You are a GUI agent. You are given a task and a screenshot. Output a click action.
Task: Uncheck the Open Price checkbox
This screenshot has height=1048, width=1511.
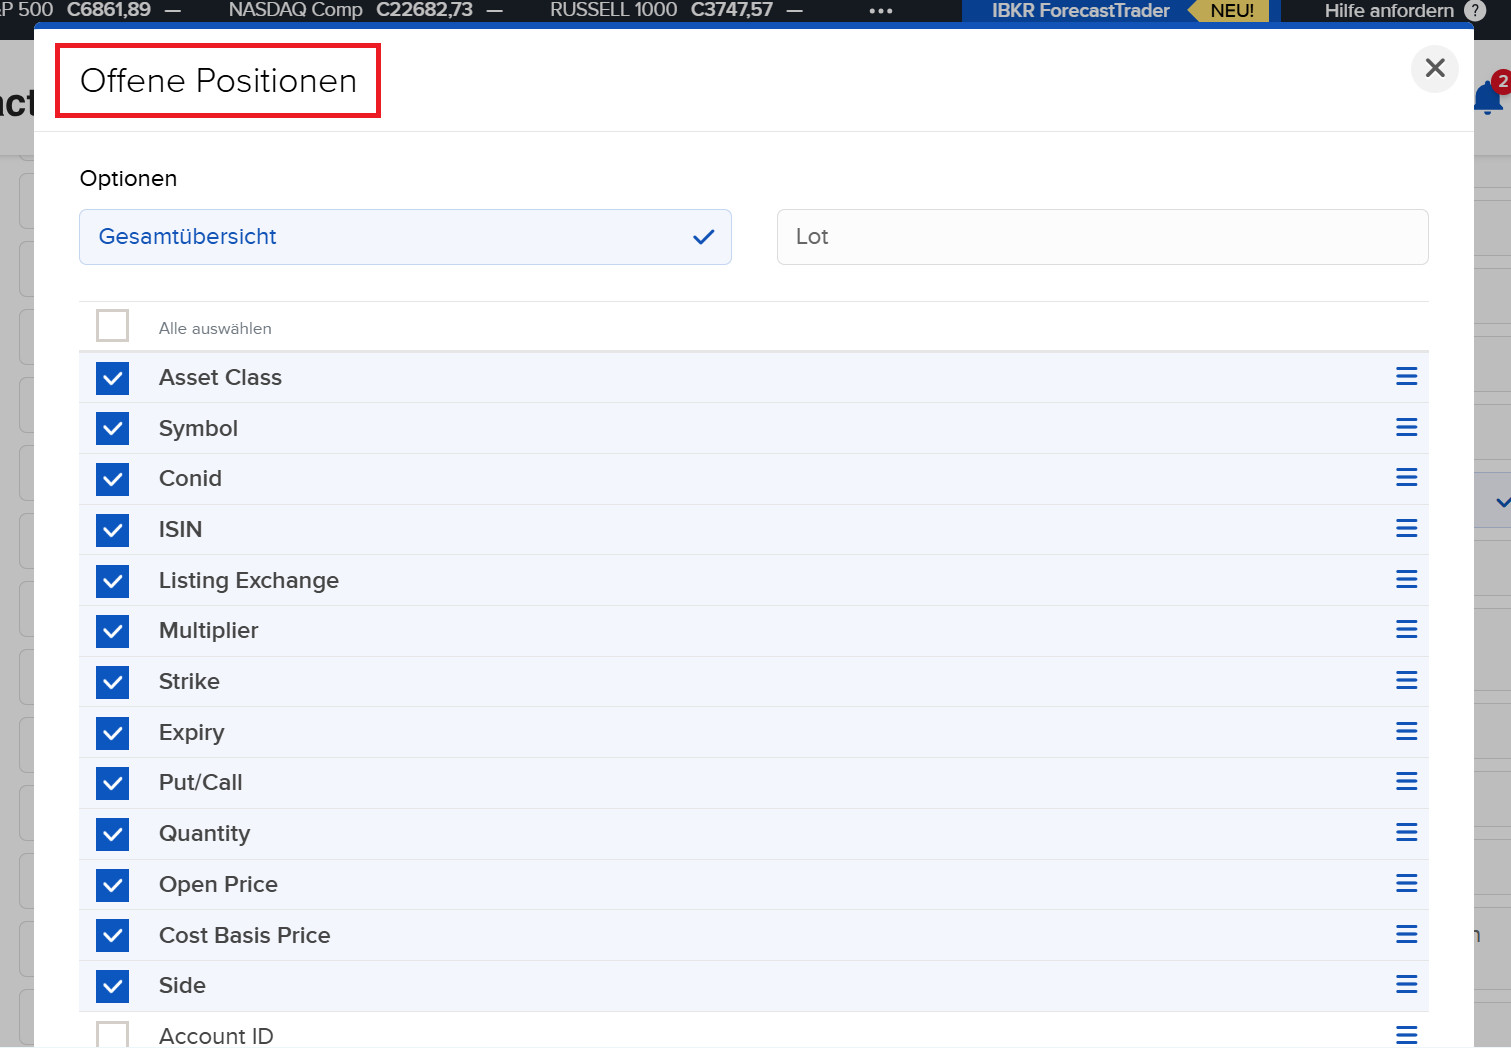[x=112, y=885]
